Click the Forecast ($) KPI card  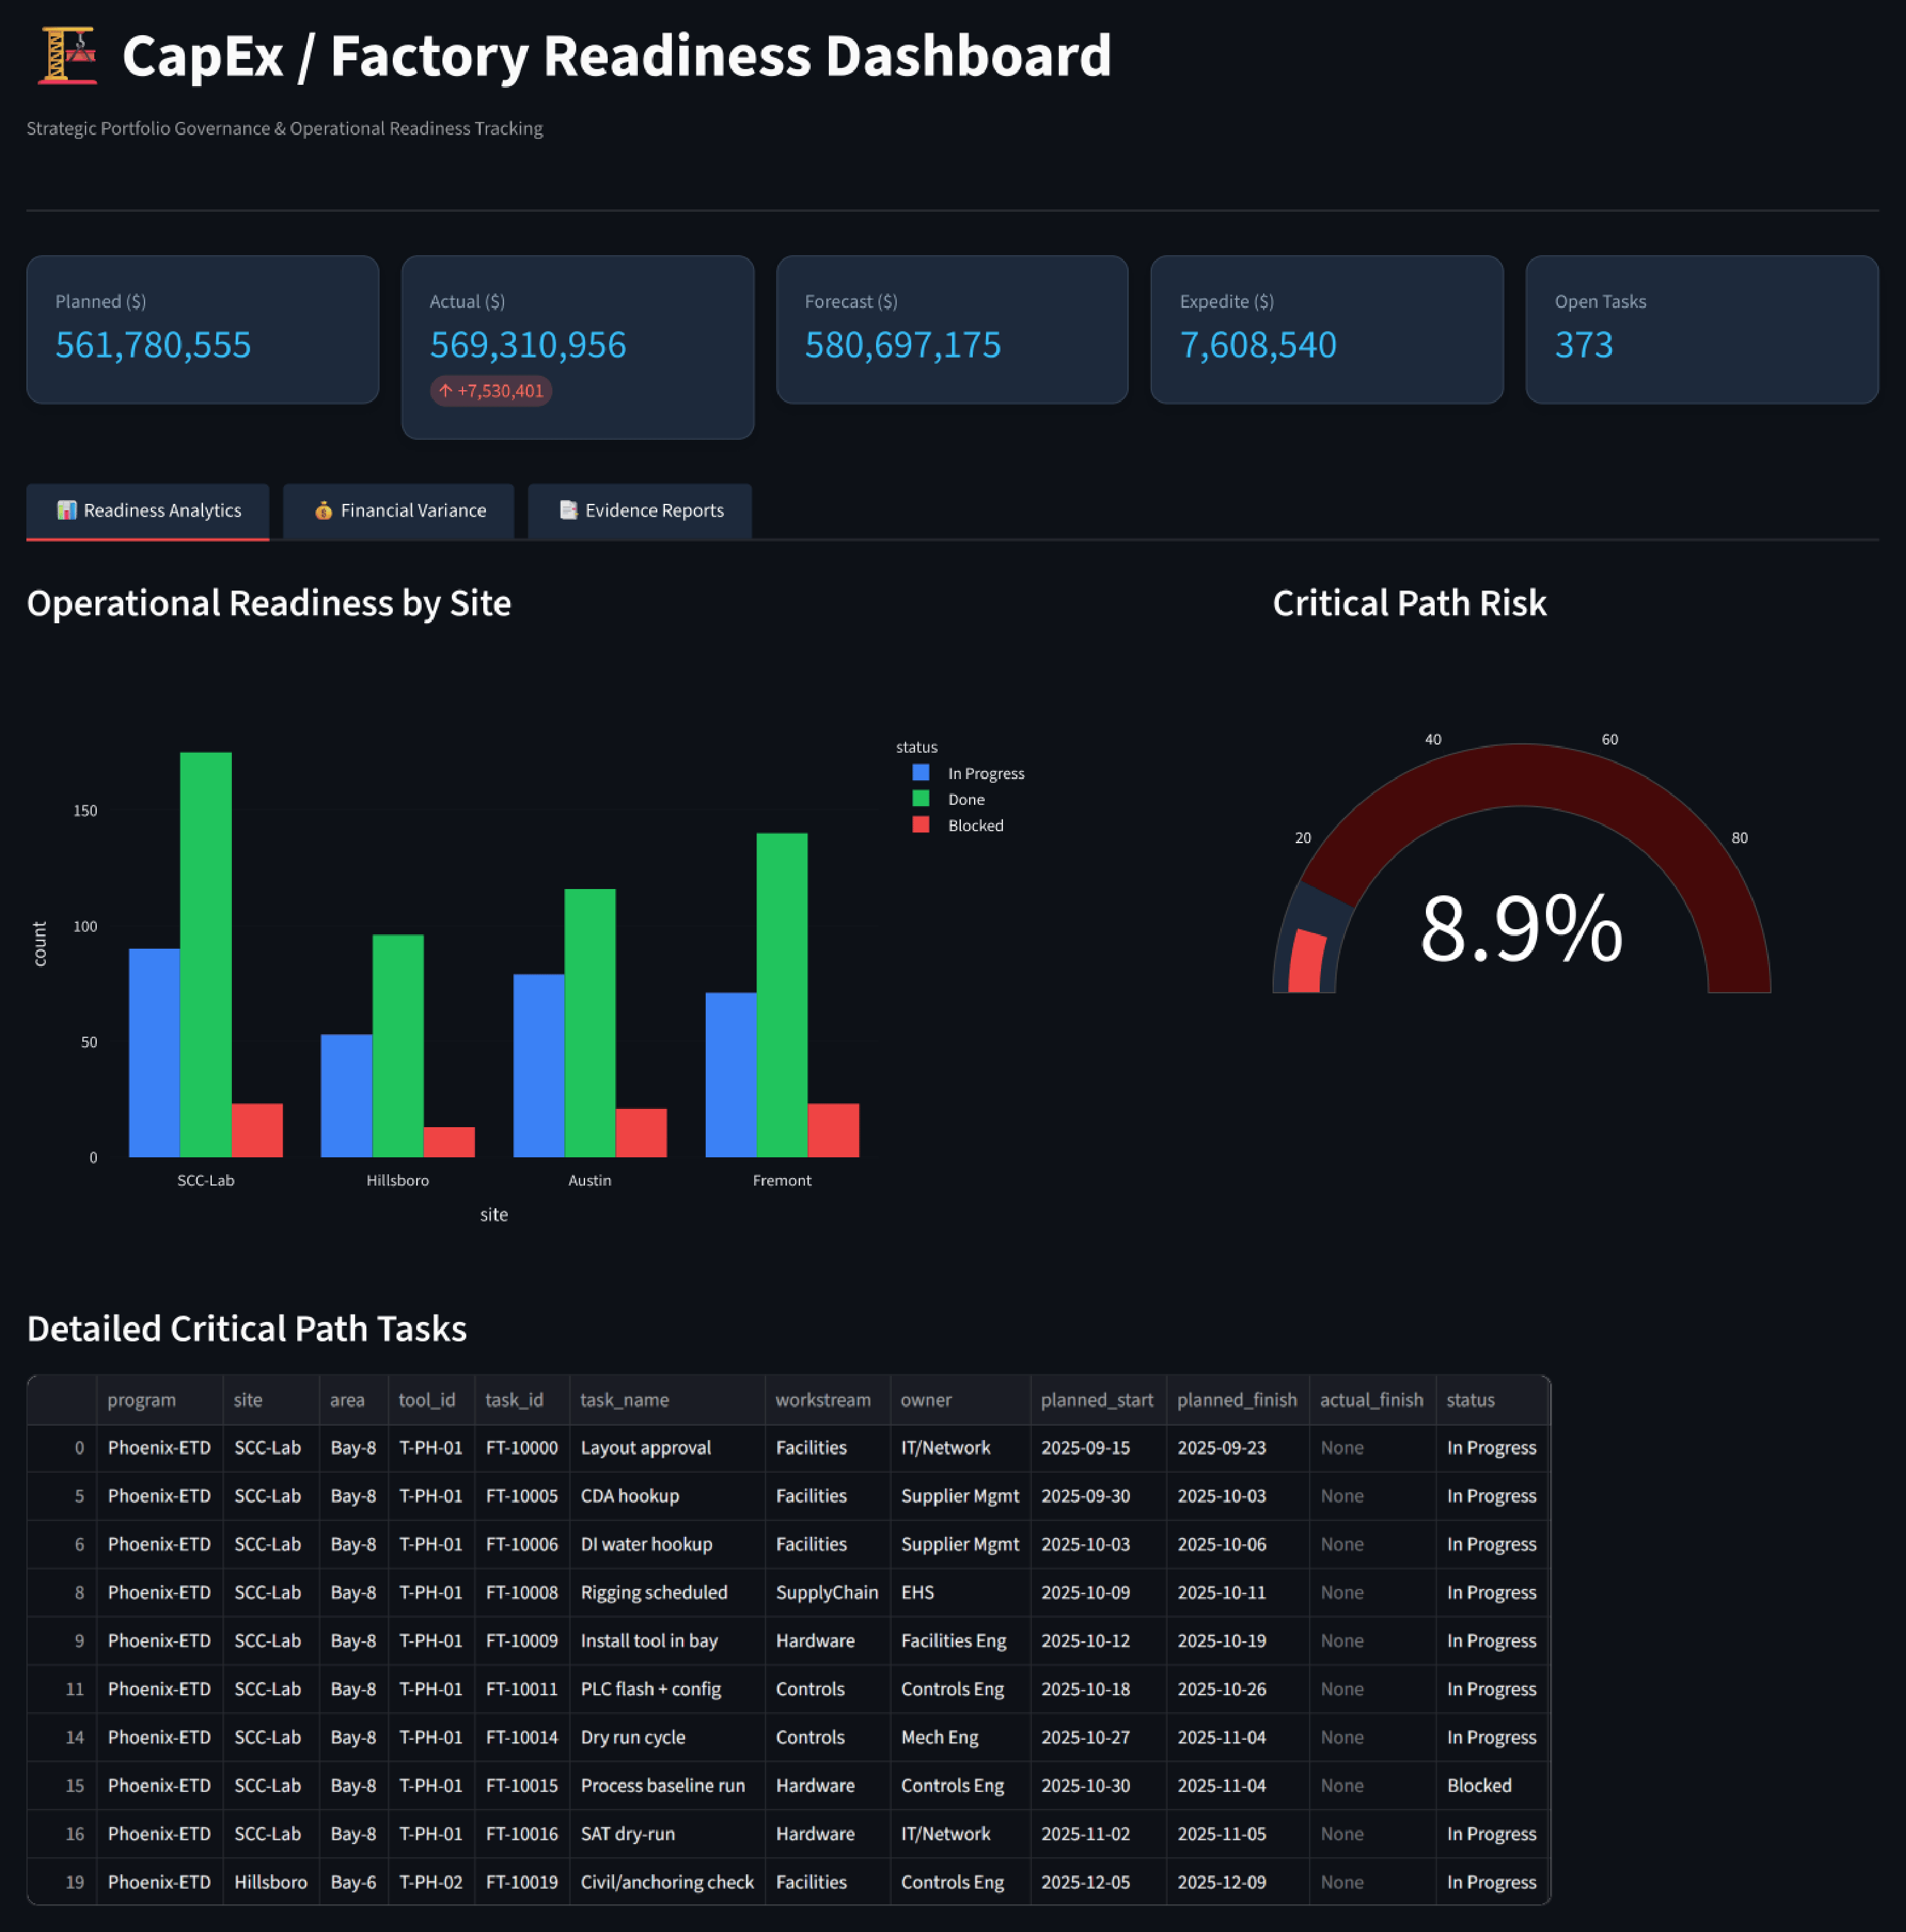click(951, 330)
